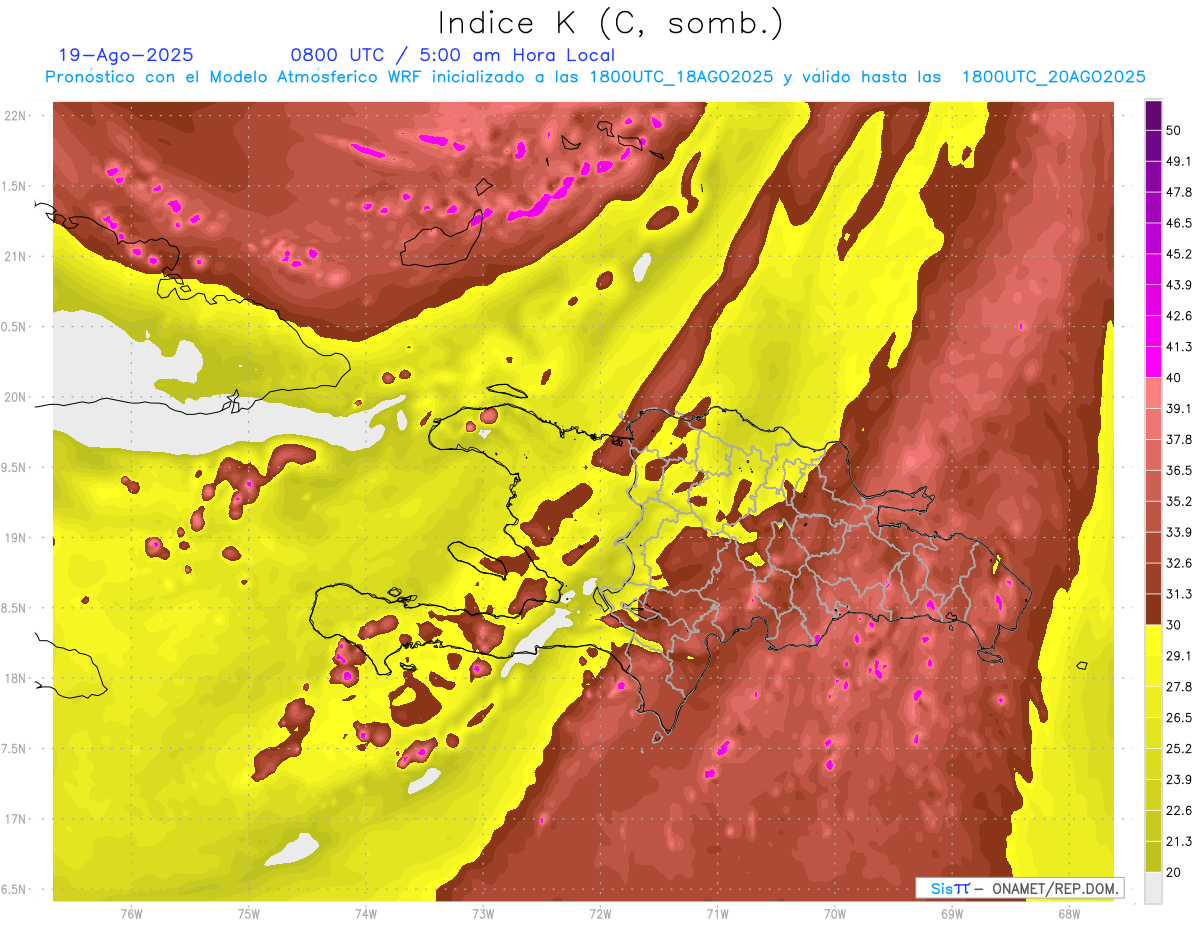Click the '22N' latitude label

coord(16,116)
